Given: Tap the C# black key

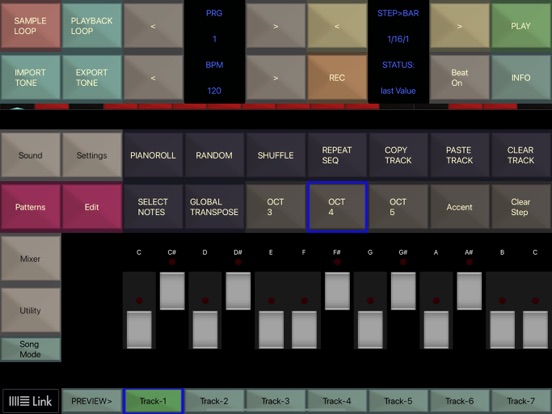Looking at the screenshot, I should pos(172,291).
